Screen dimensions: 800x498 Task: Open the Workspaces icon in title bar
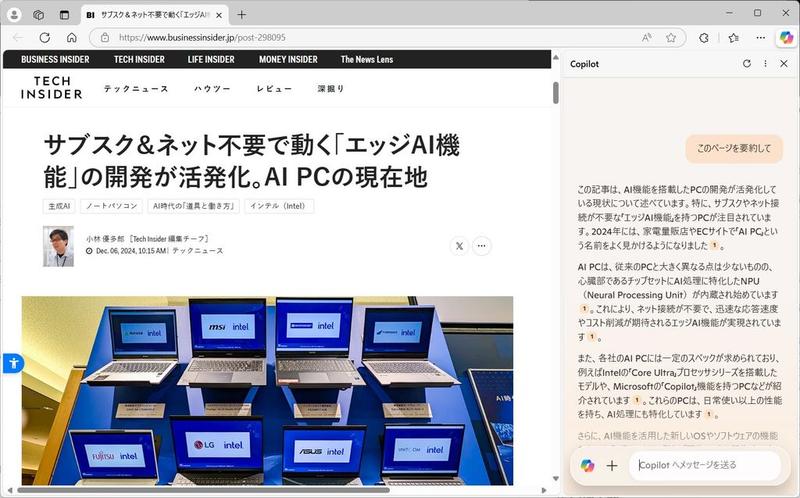tap(38, 15)
